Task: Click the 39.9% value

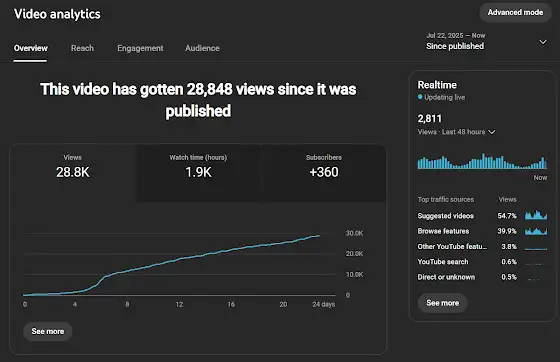Action: 507,231
